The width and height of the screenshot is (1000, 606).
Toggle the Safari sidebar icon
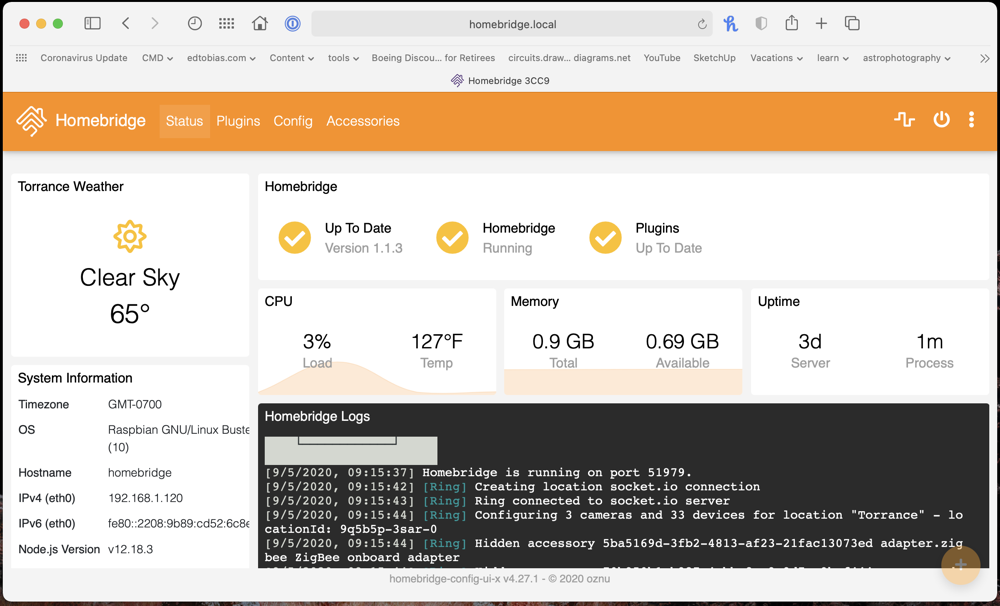click(x=92, y=24)
